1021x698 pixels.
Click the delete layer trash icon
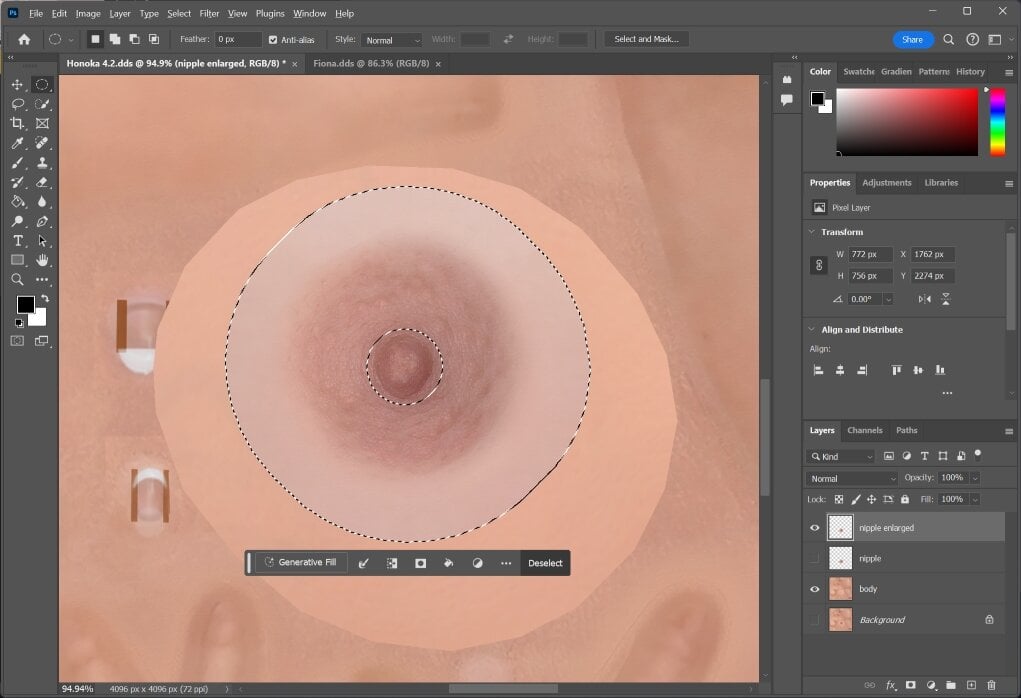coord(991,685)
